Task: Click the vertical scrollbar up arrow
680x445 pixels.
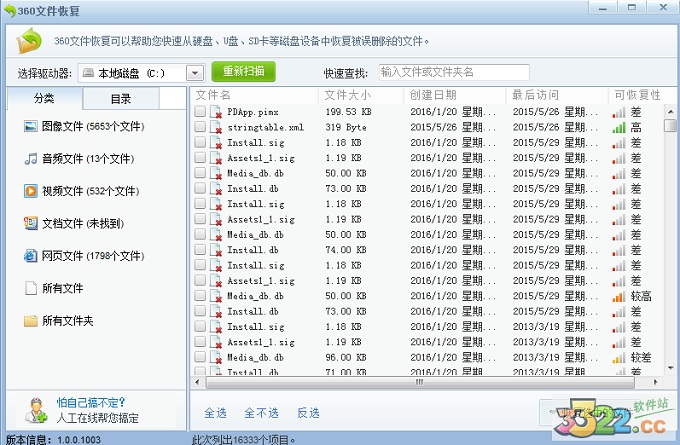Action: 670,112
